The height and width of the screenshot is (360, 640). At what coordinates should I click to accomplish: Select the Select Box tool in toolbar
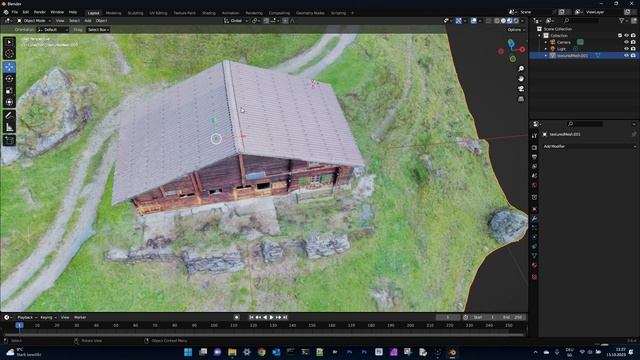[x=9, y=42]
